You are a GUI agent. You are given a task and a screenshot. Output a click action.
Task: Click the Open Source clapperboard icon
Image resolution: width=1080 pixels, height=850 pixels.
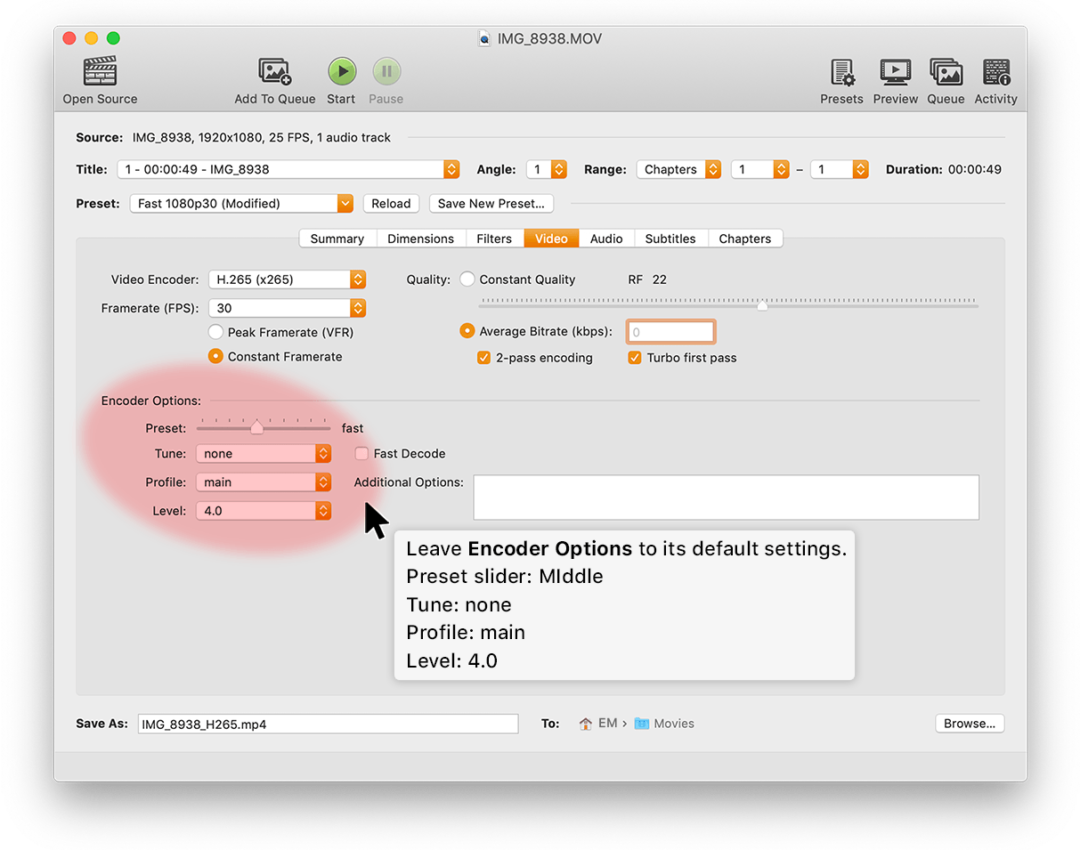click(100, 72)
